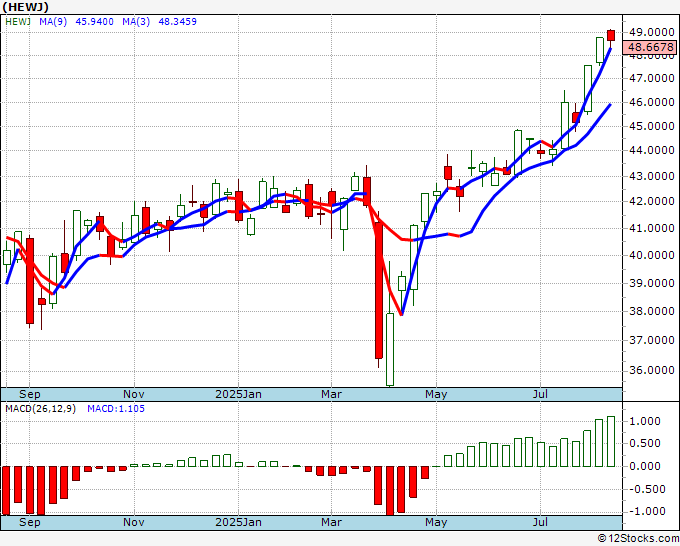
Task: Select the HEWJ legend label
Action: click(x=18, y=22)
